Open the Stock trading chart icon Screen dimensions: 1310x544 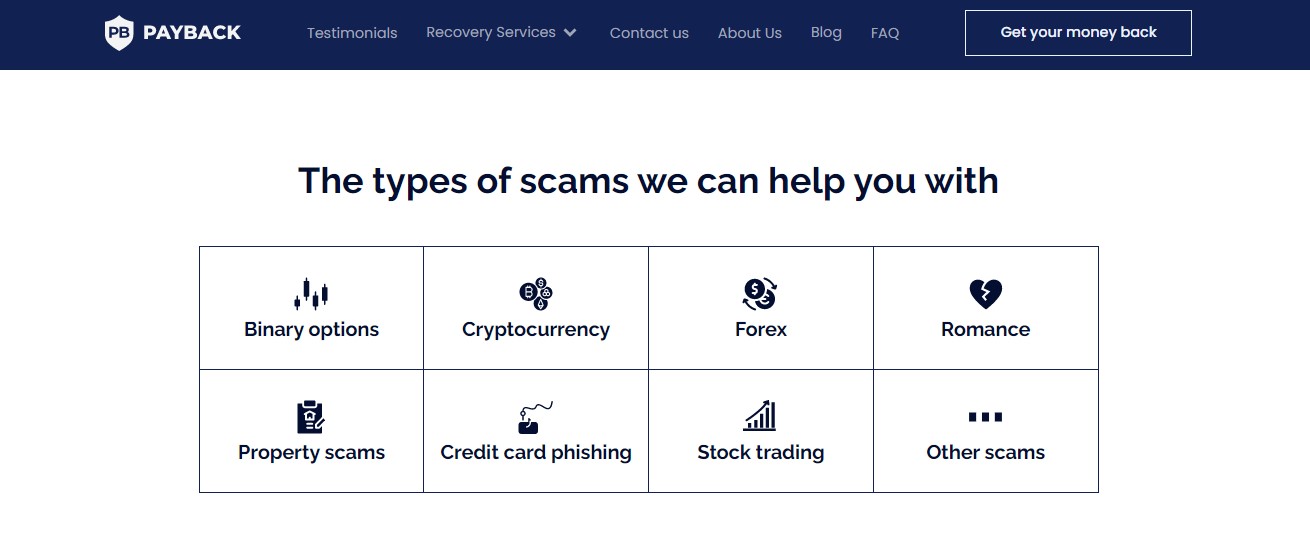tap(760, 416)
